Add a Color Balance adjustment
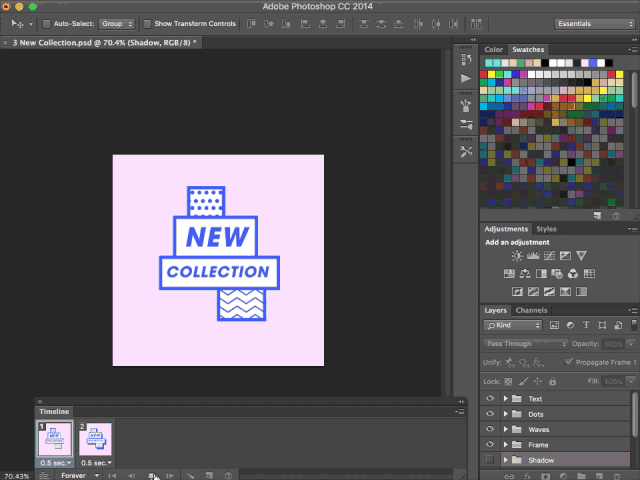 point(525,273)
